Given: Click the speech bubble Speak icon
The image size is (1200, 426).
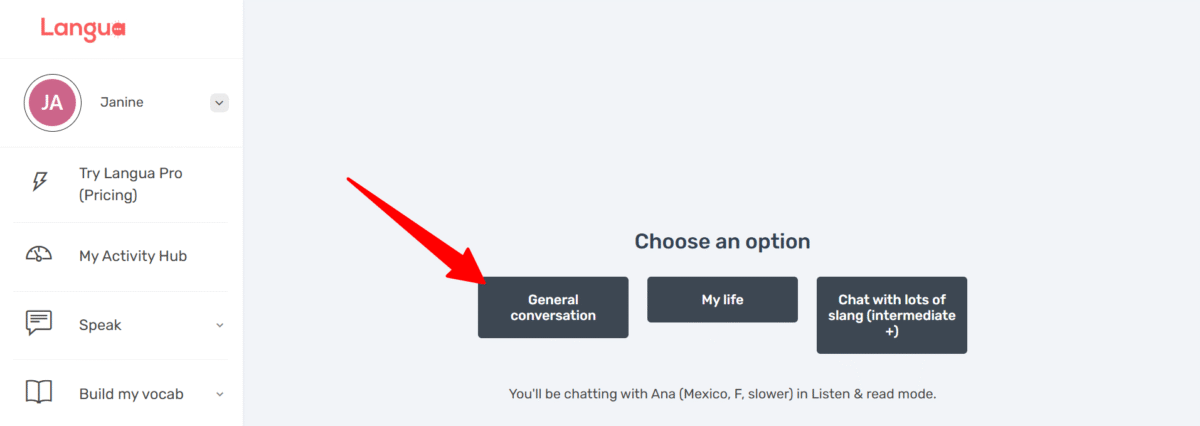Looking at the screenshot, I should click(x=39, y=323).
